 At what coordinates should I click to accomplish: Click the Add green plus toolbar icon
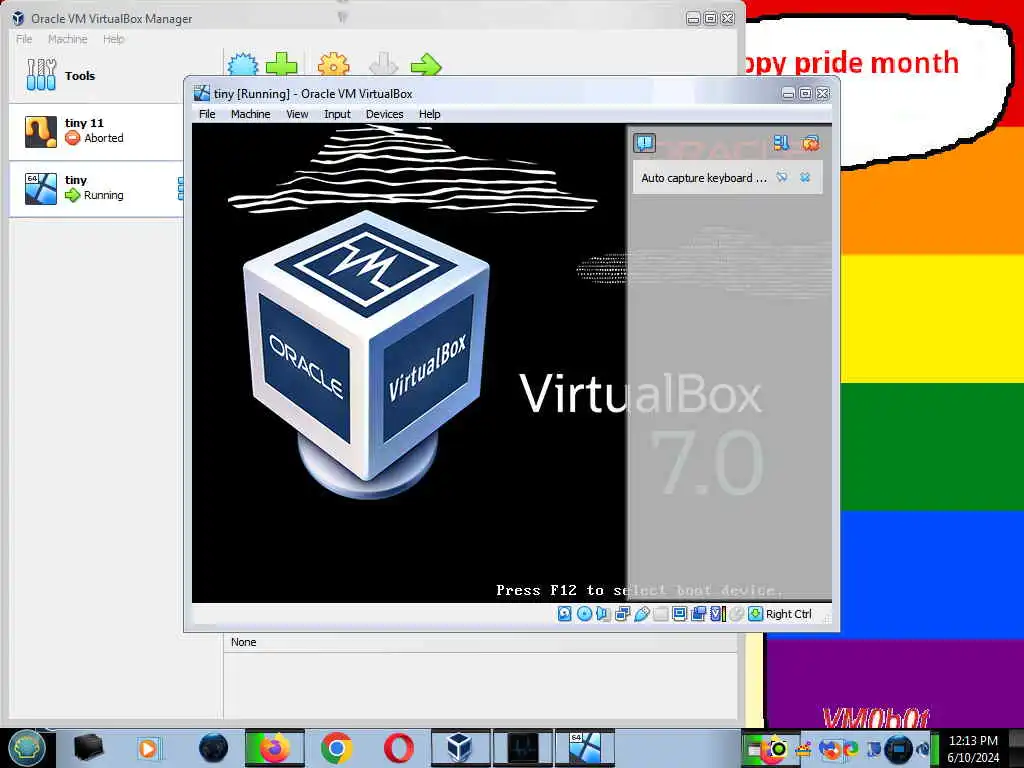click(x=281, y=65)
